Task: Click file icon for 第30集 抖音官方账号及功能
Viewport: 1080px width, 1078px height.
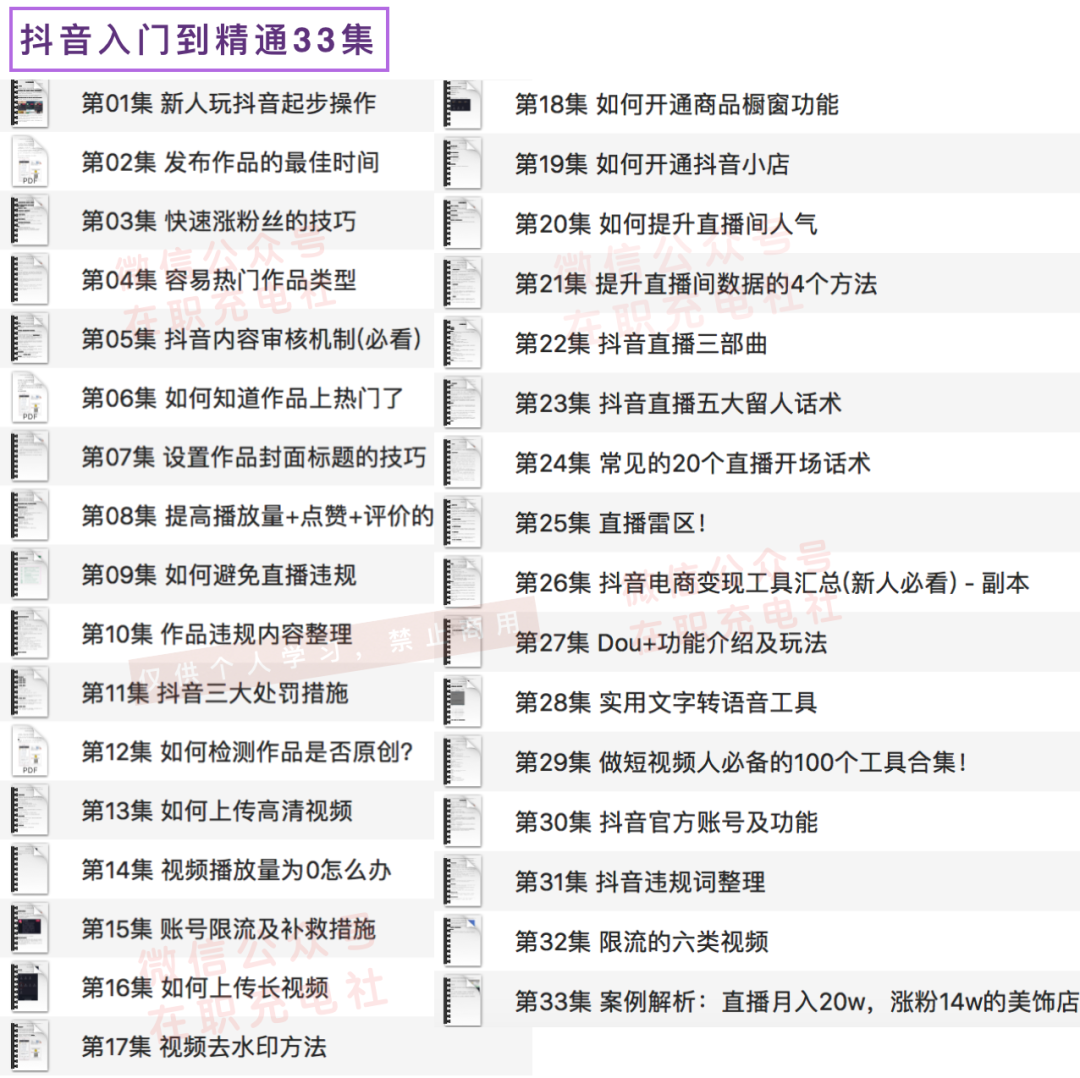Action: [x=462, y=822]
